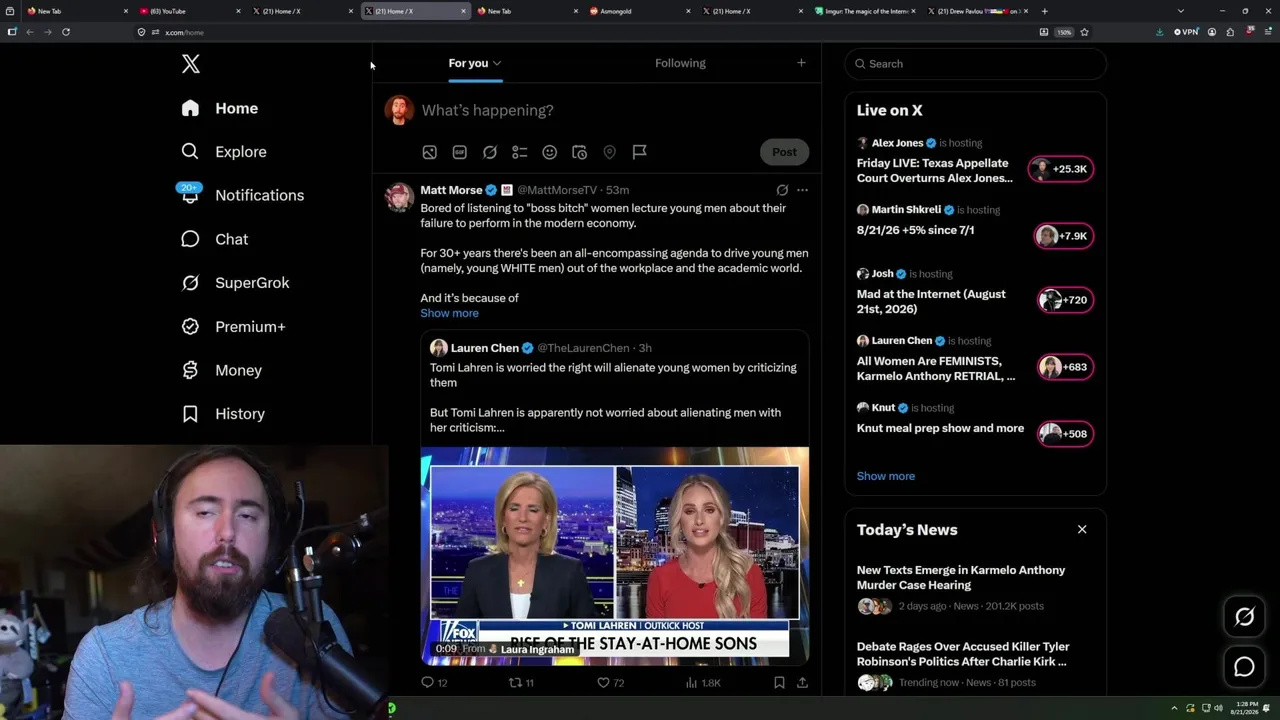
Task: Join Josh's live with +720 listeners
Action: (x=1065, y=300)
